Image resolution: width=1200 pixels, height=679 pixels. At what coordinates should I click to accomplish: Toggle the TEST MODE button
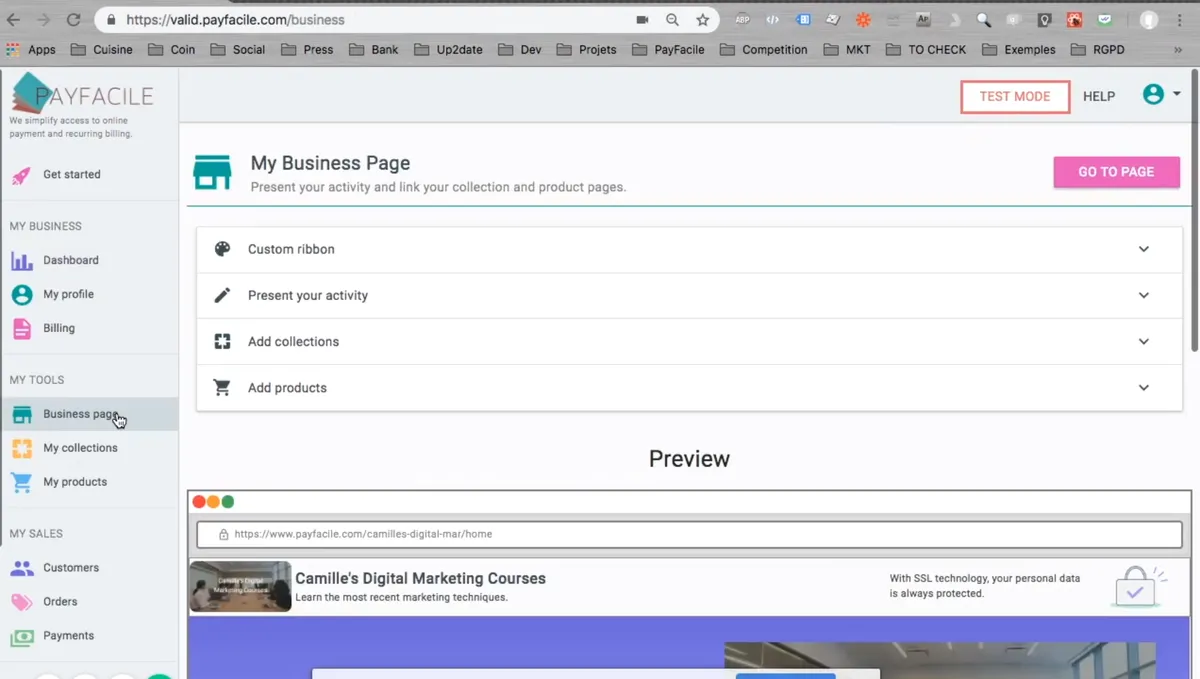[1015, 96]
